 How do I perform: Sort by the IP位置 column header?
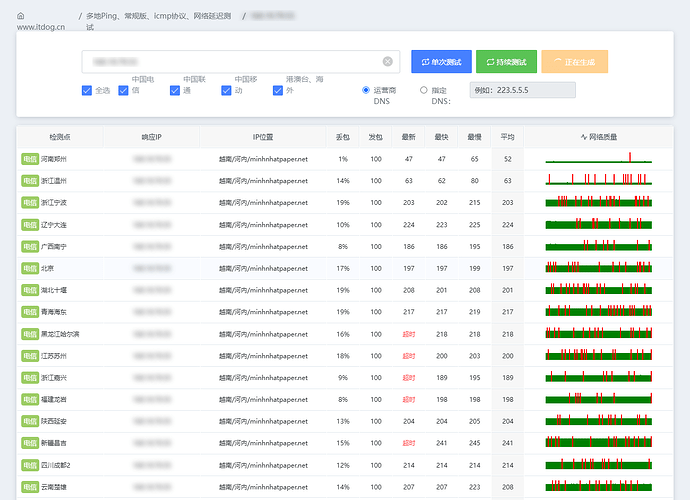coord(263,137)
